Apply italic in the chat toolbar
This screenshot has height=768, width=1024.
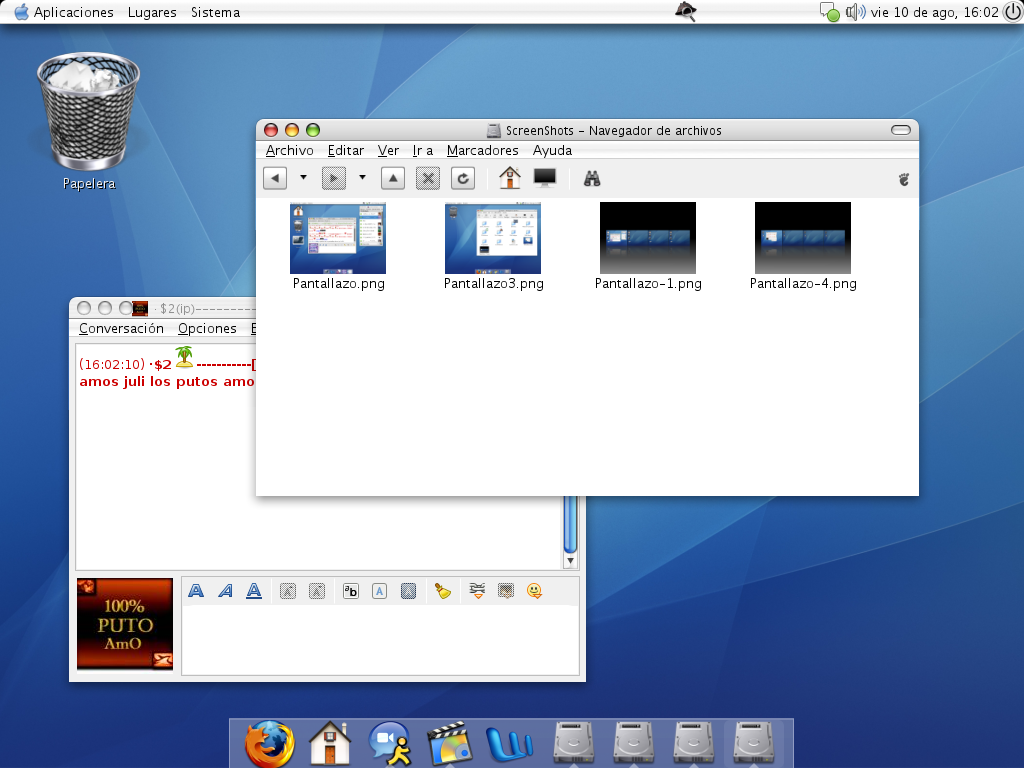click(225, 591)
